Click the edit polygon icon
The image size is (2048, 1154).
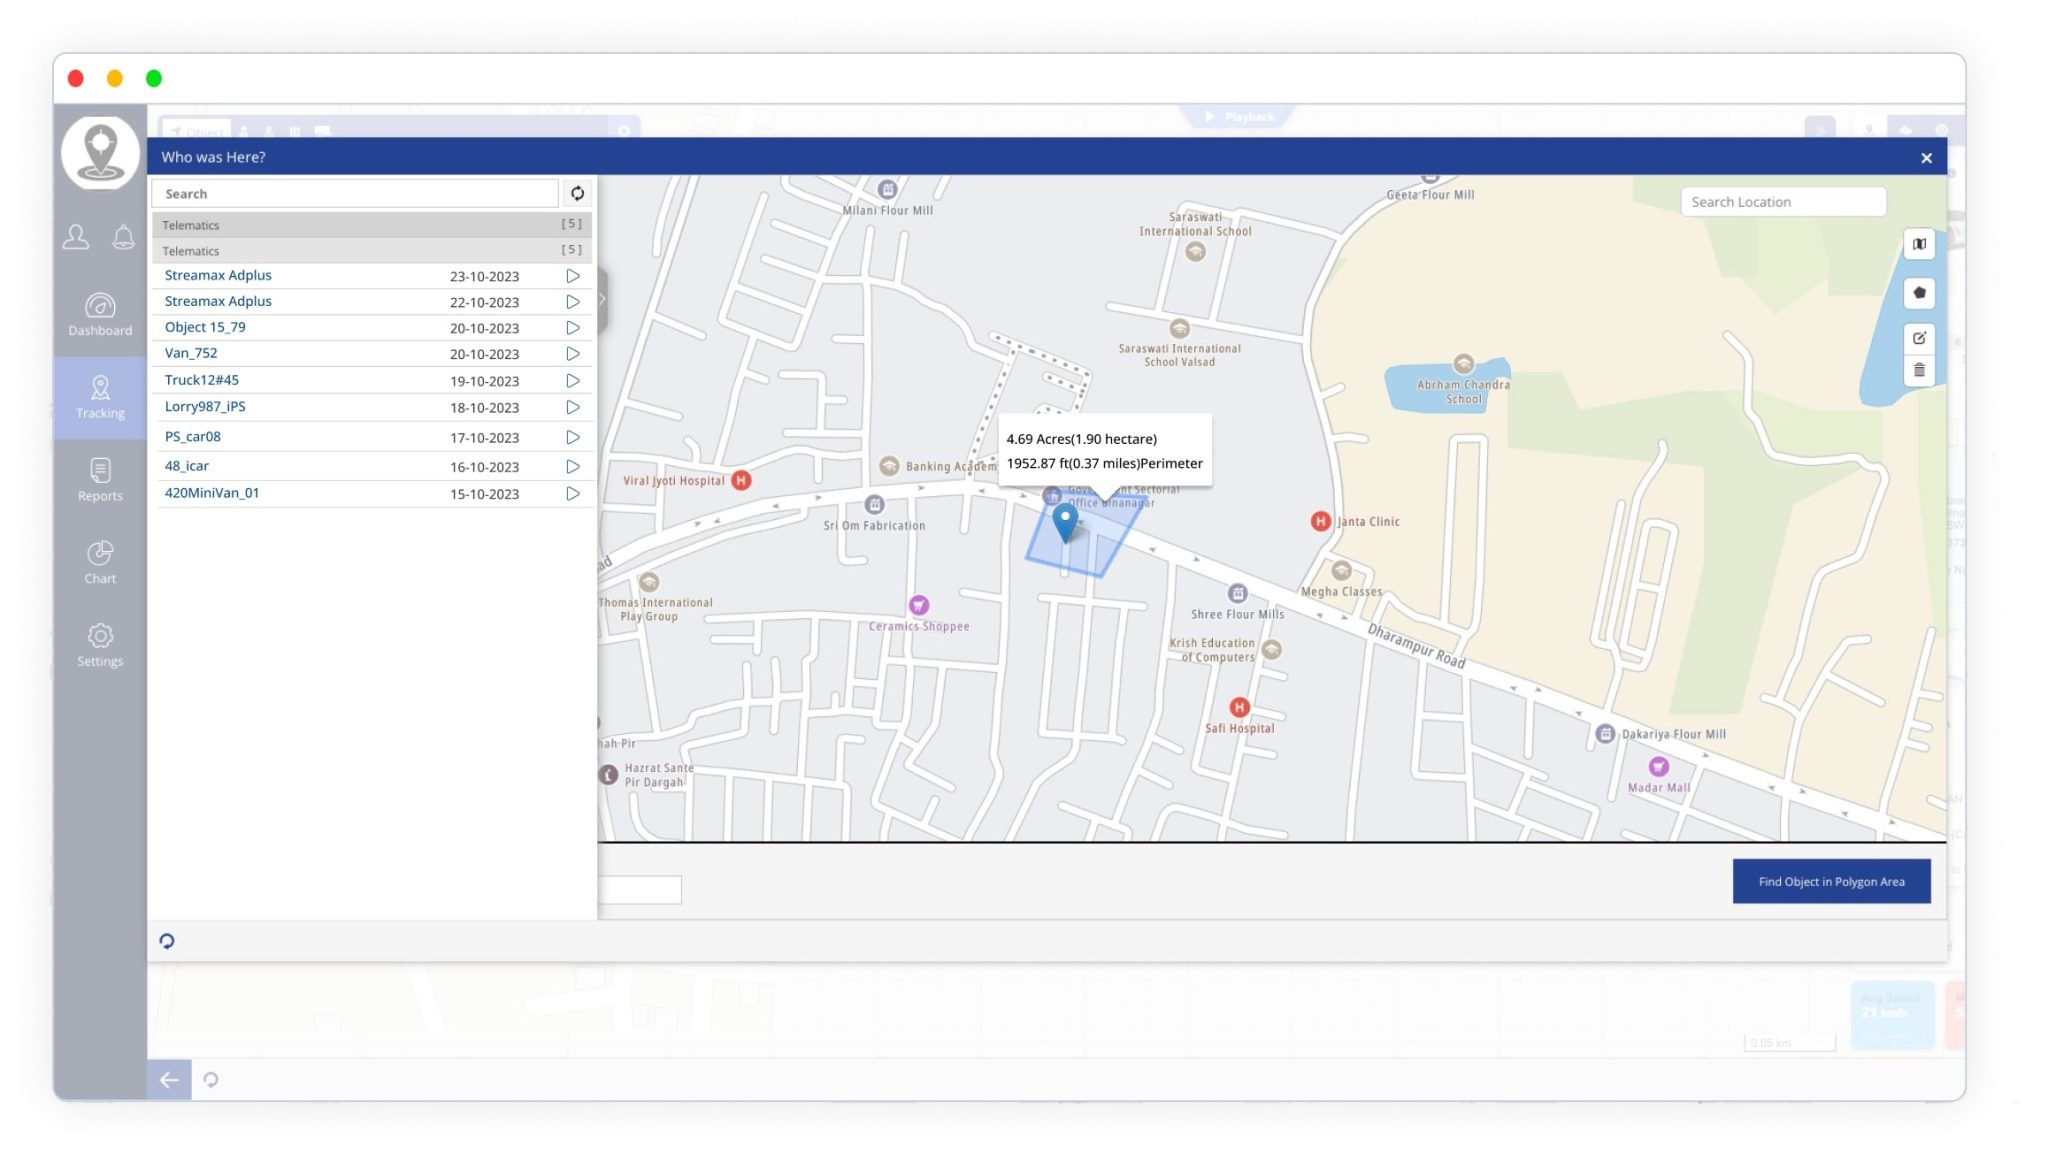click(1918, 338)
